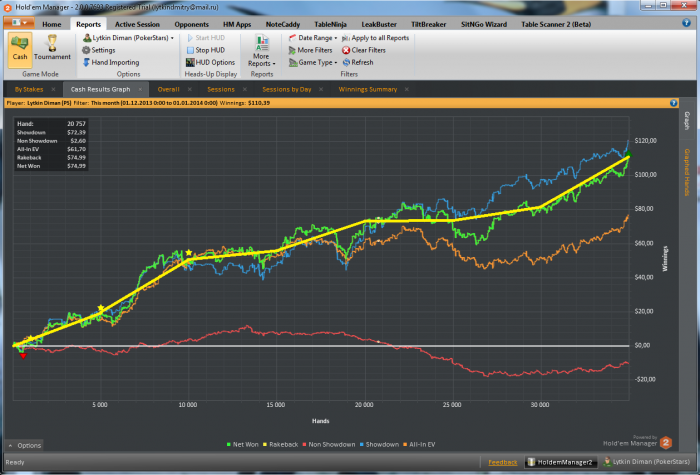
Task: Click the Hold'em Manager 2 logo
Action: coord(666,442)
